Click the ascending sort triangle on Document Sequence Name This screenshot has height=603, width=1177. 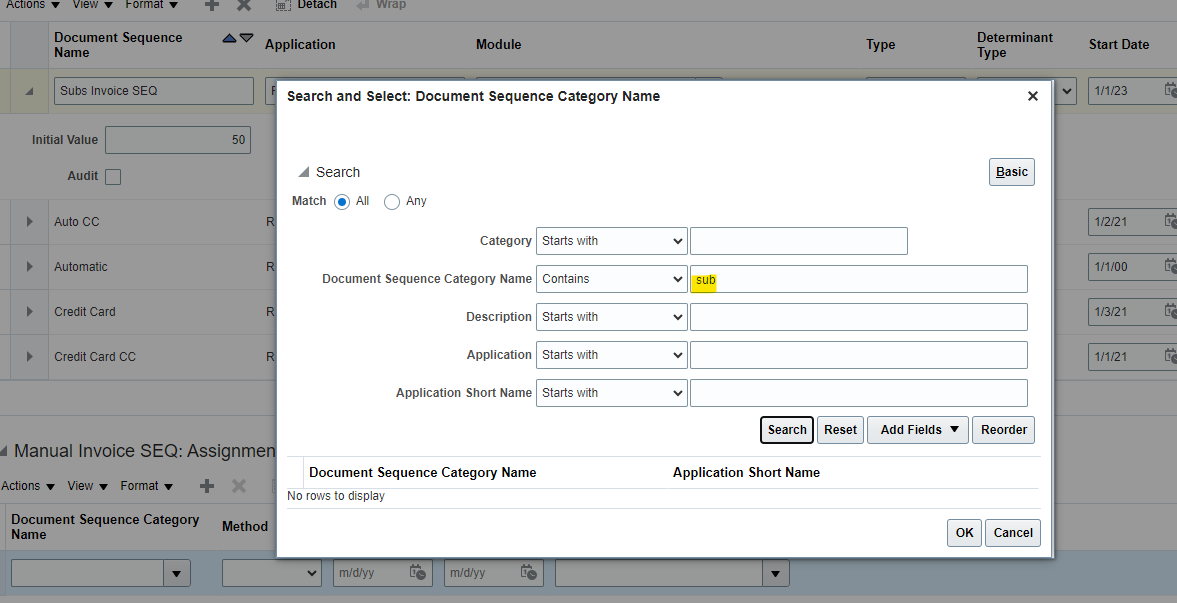pyautogui.click(x=230, y=37)
